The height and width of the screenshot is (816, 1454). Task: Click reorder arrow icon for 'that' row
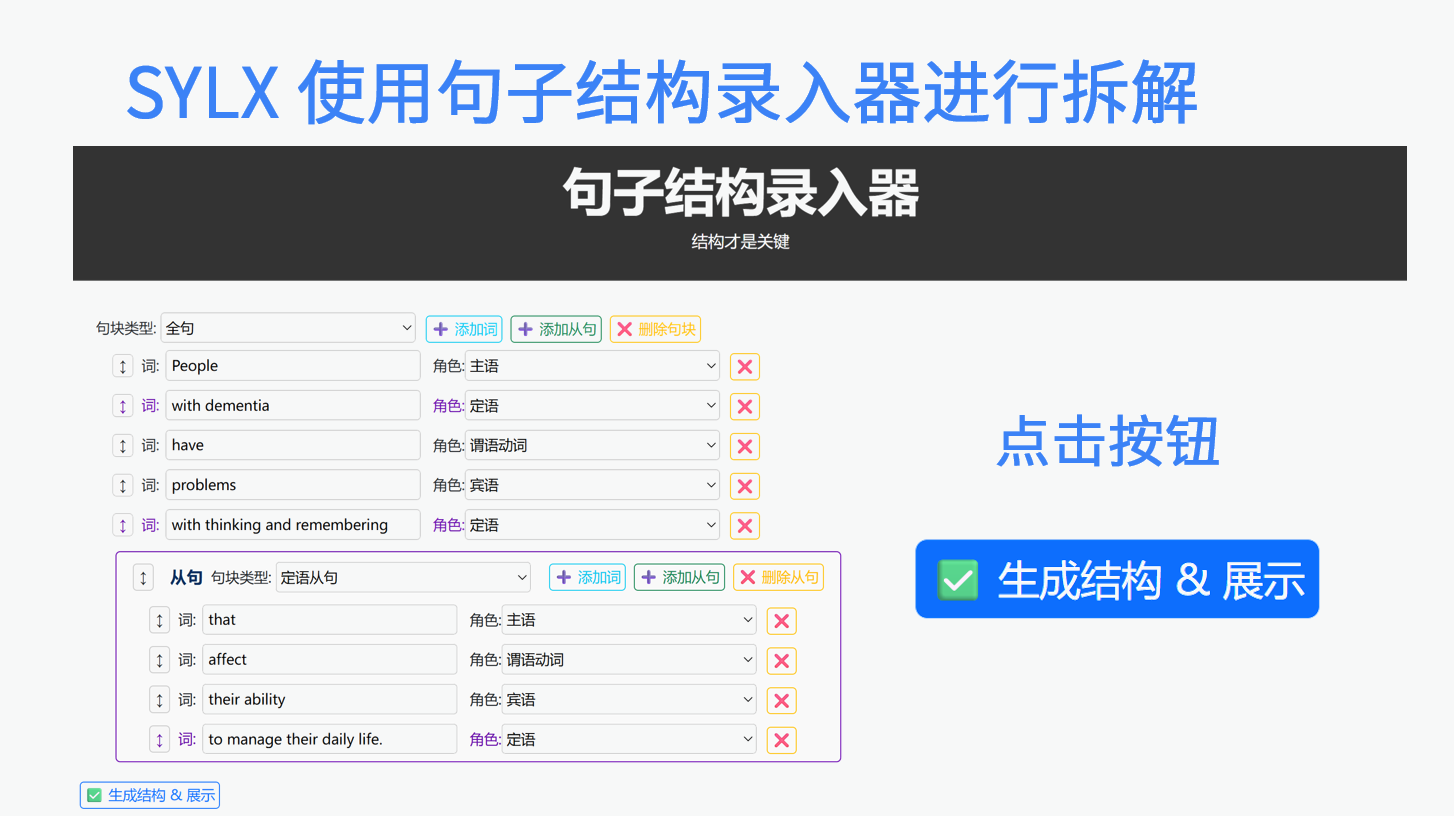pyautogui.click(x=160, y=620)
